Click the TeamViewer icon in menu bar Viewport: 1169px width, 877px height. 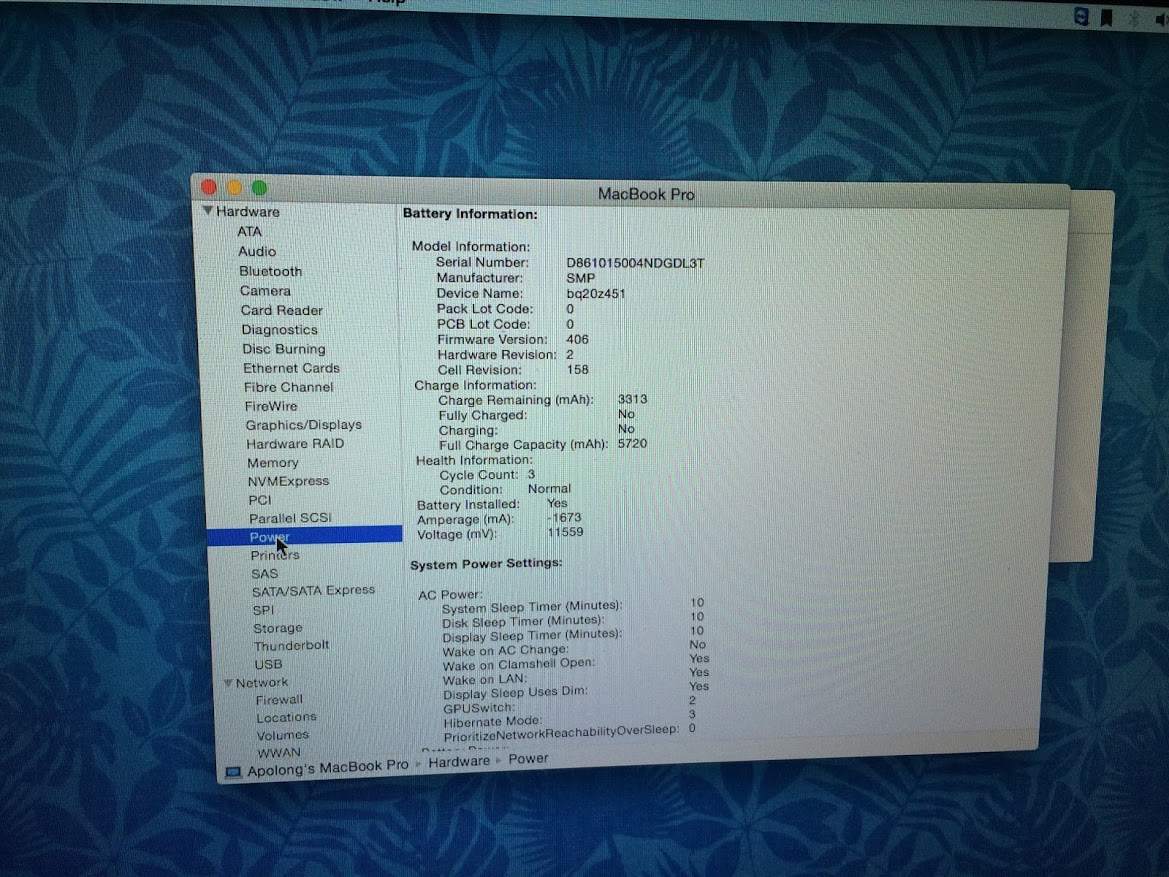[1080, 17]
